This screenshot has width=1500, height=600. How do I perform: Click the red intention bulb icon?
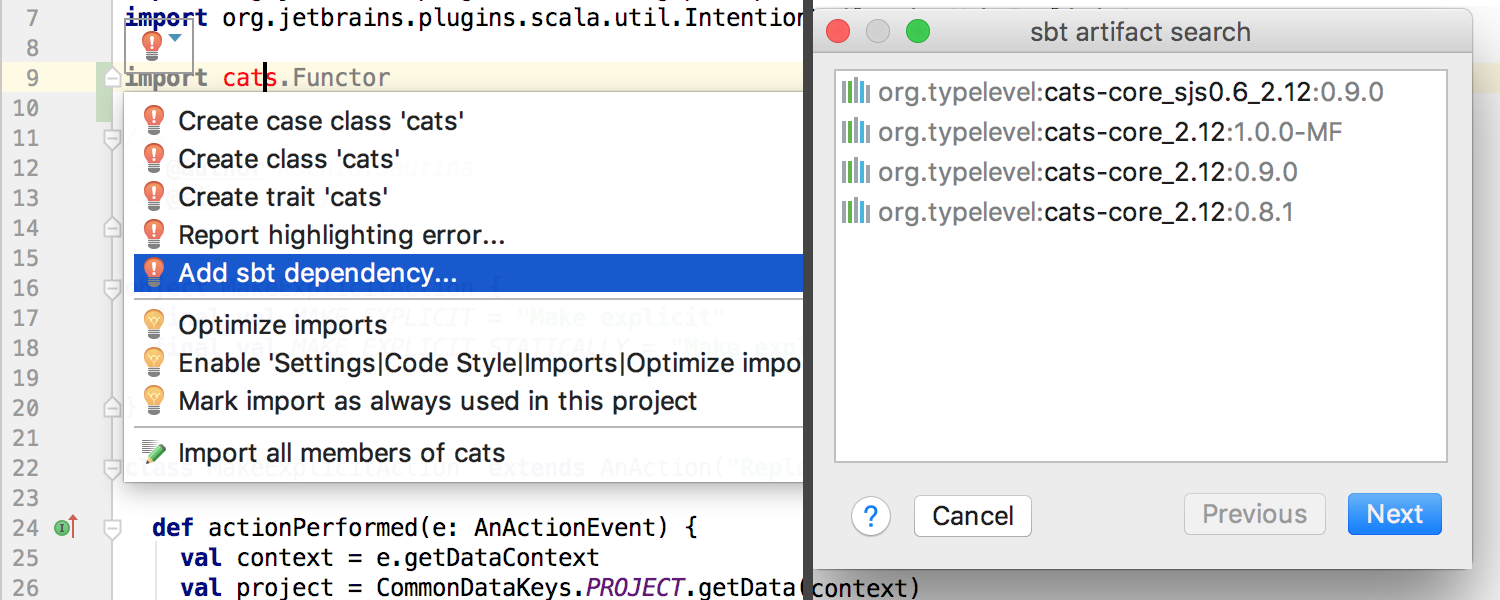click(151, 42)
